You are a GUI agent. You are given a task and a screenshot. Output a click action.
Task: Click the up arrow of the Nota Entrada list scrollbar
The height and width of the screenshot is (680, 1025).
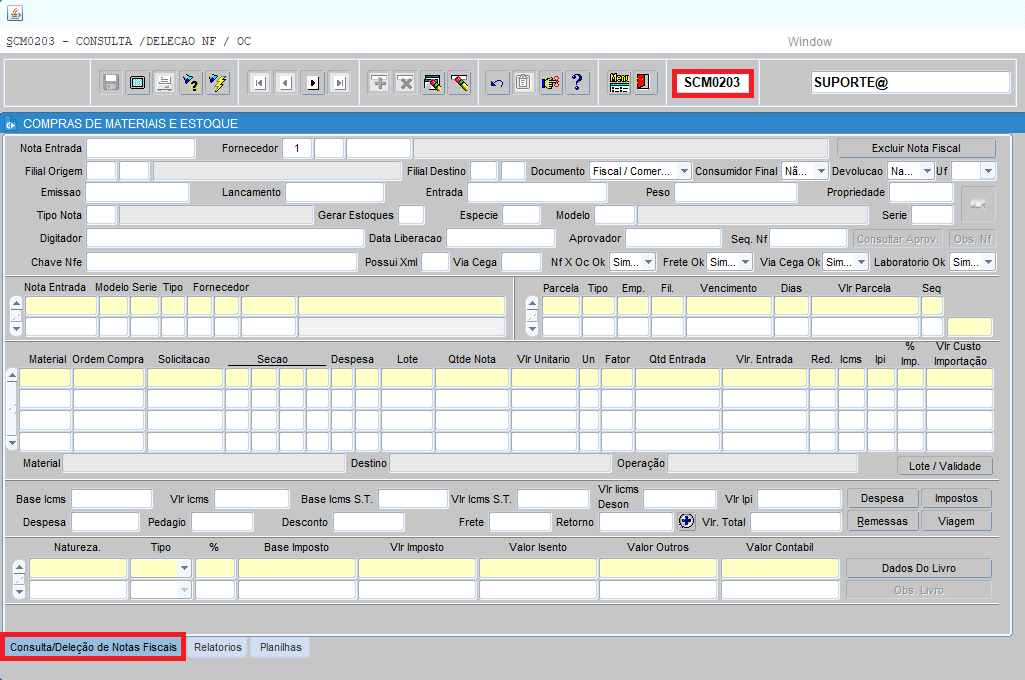16,303
